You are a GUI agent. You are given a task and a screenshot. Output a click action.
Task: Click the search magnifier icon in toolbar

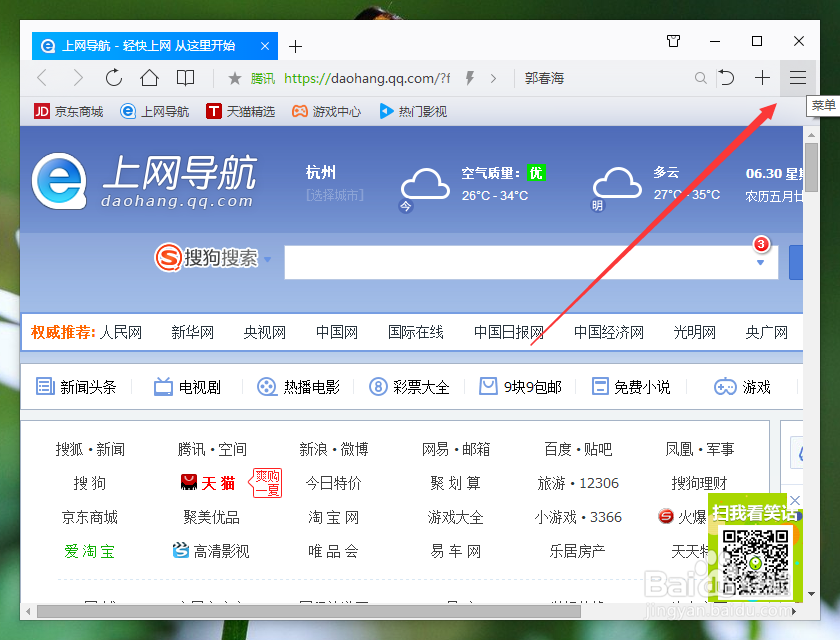click(x=700, y=78)
